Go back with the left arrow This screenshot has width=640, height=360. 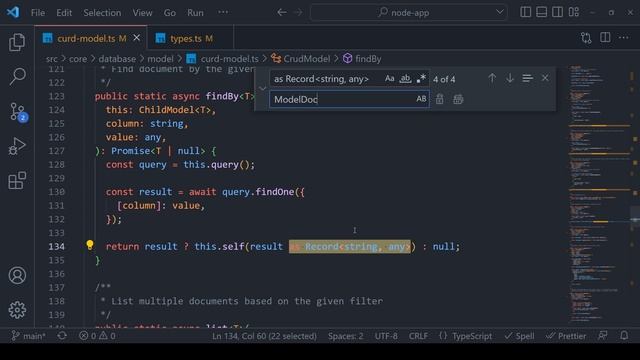282,12
